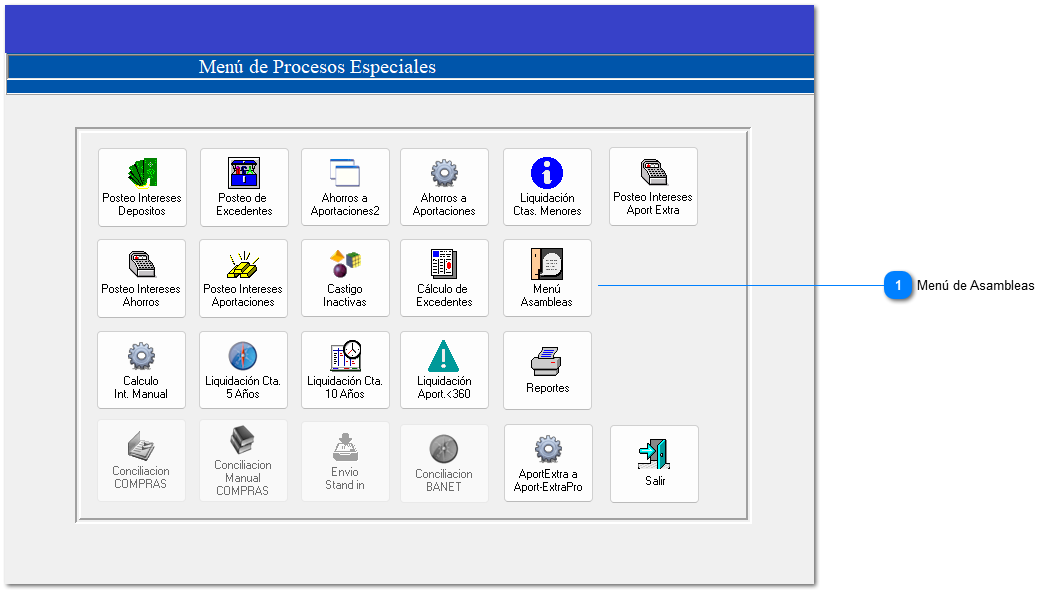This screenshot has height=593, width=1051.
Task: Open Posteo Intereses Ahorros
Action: pos(141,278)
